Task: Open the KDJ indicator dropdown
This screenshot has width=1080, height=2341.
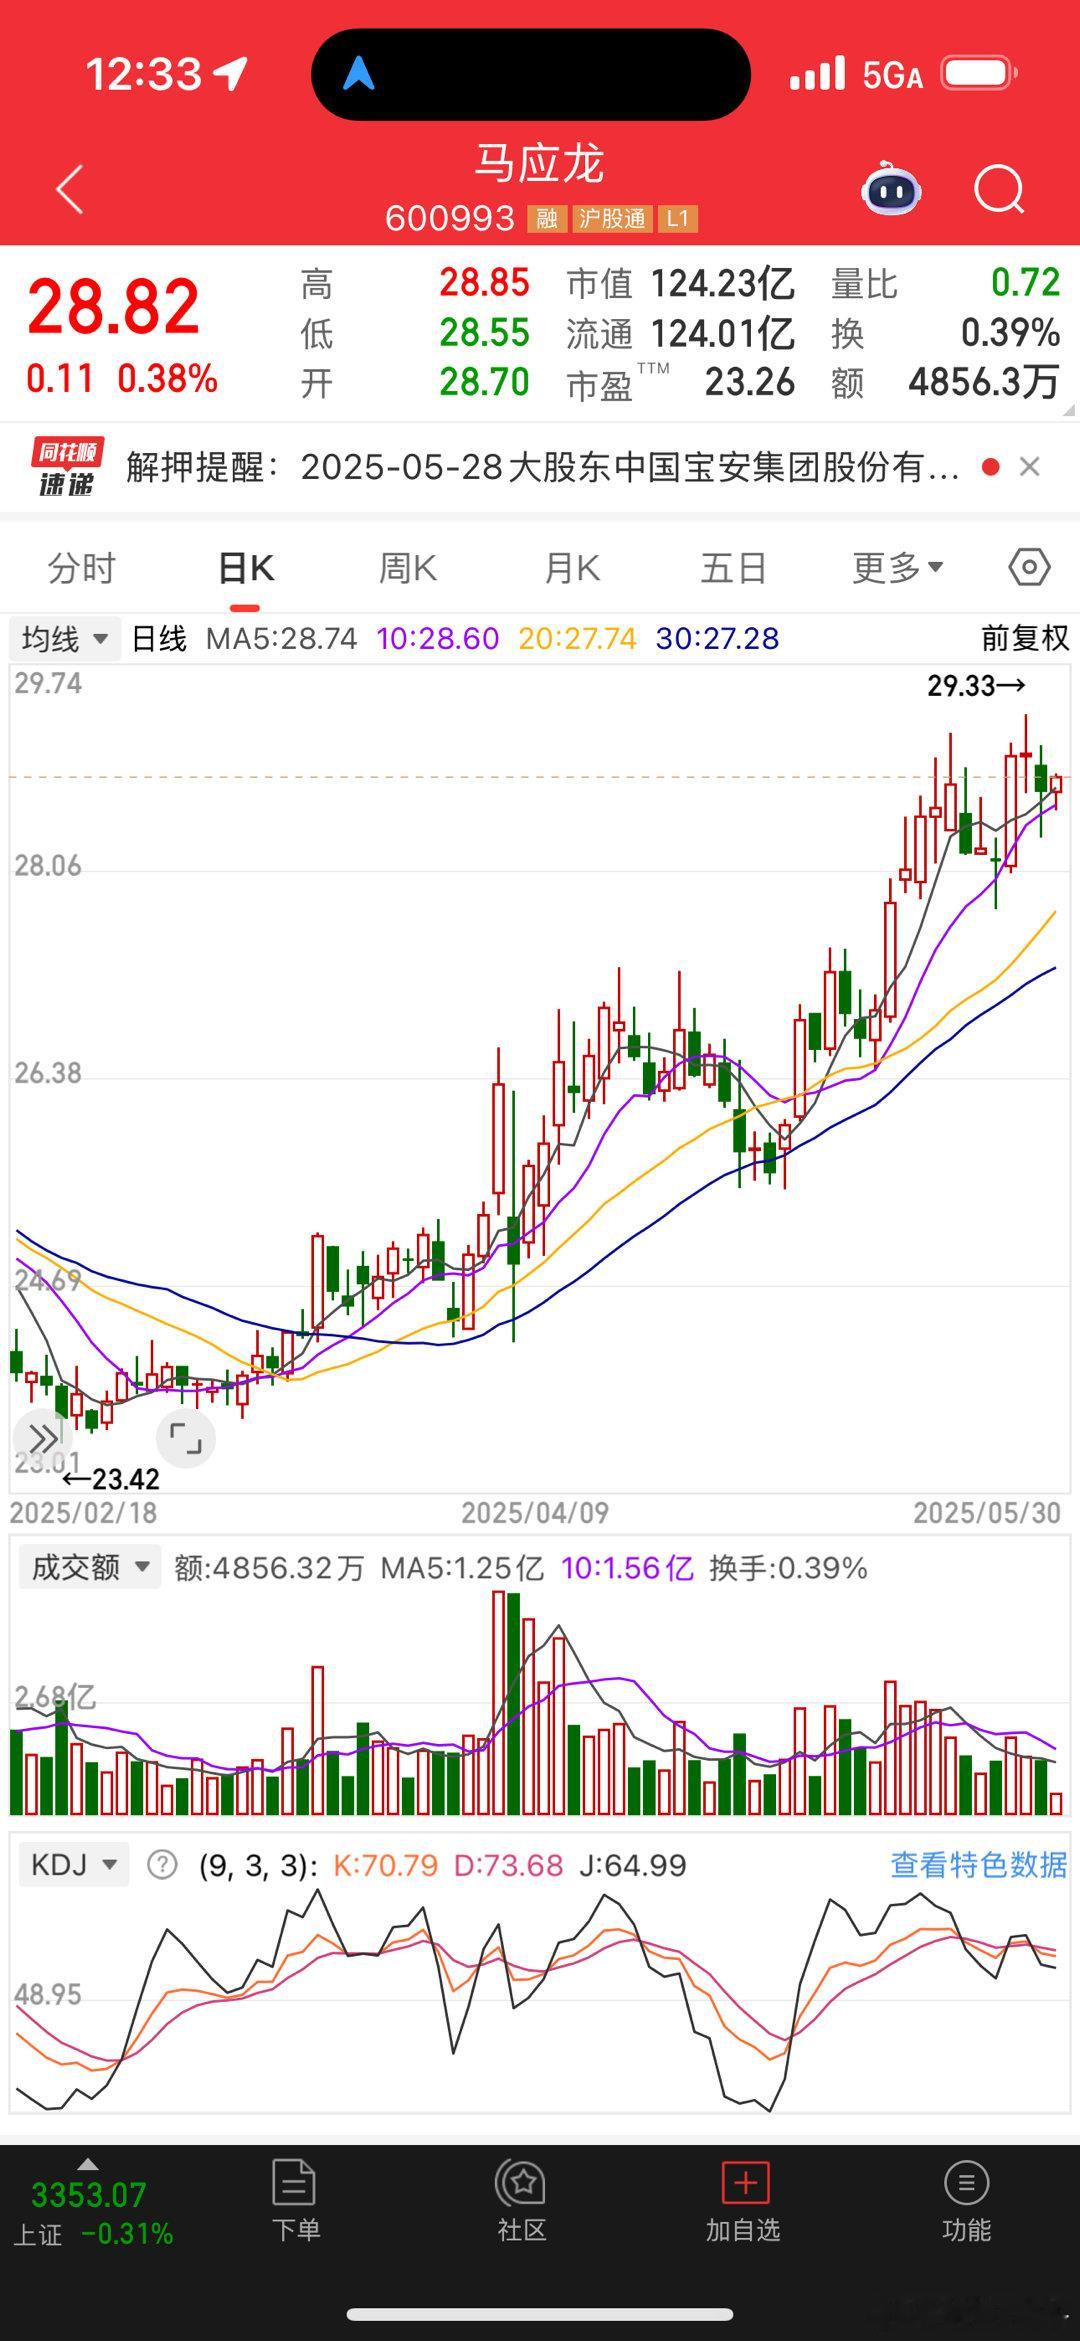Action: pos(74,1865)
